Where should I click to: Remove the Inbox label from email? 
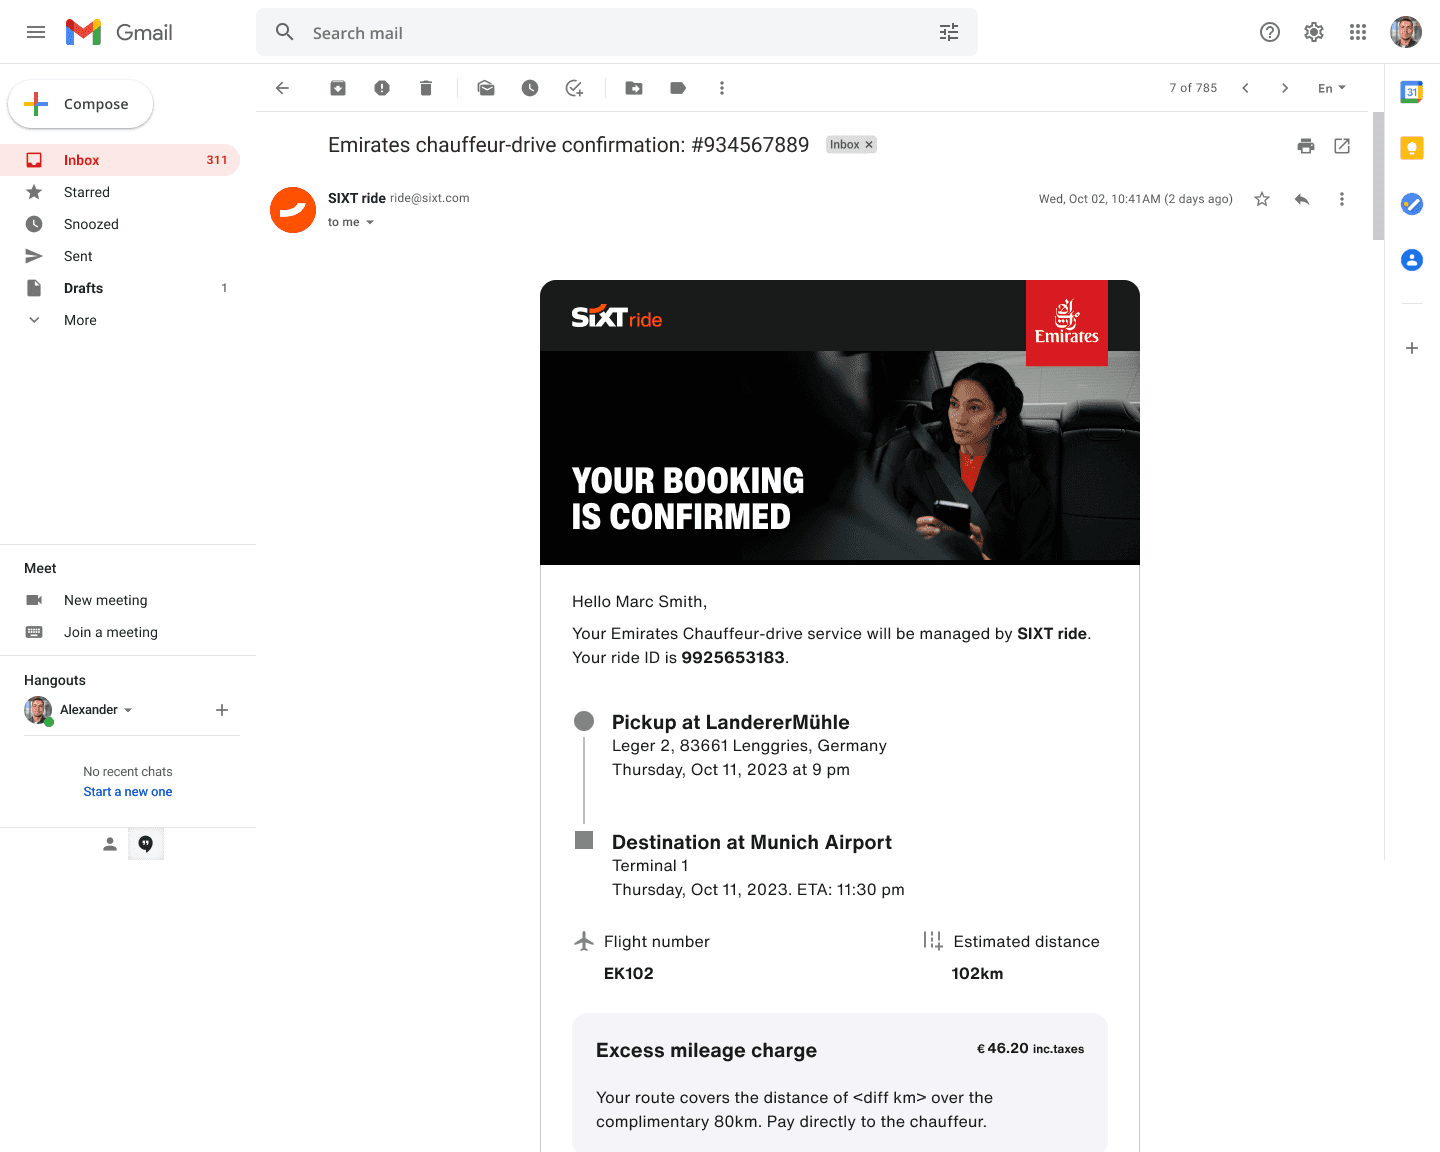pyautogui.click(x=869, y=145)
